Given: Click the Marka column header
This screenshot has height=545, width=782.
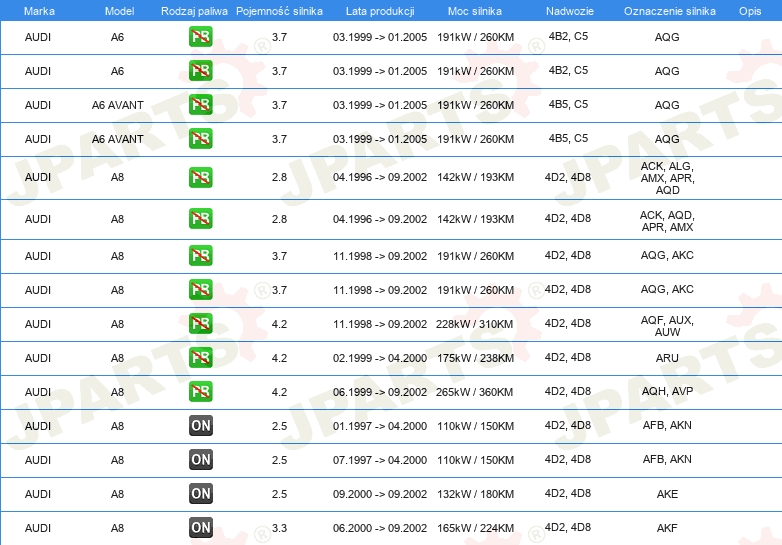Looking at the screenshot, I should (39, 11).
